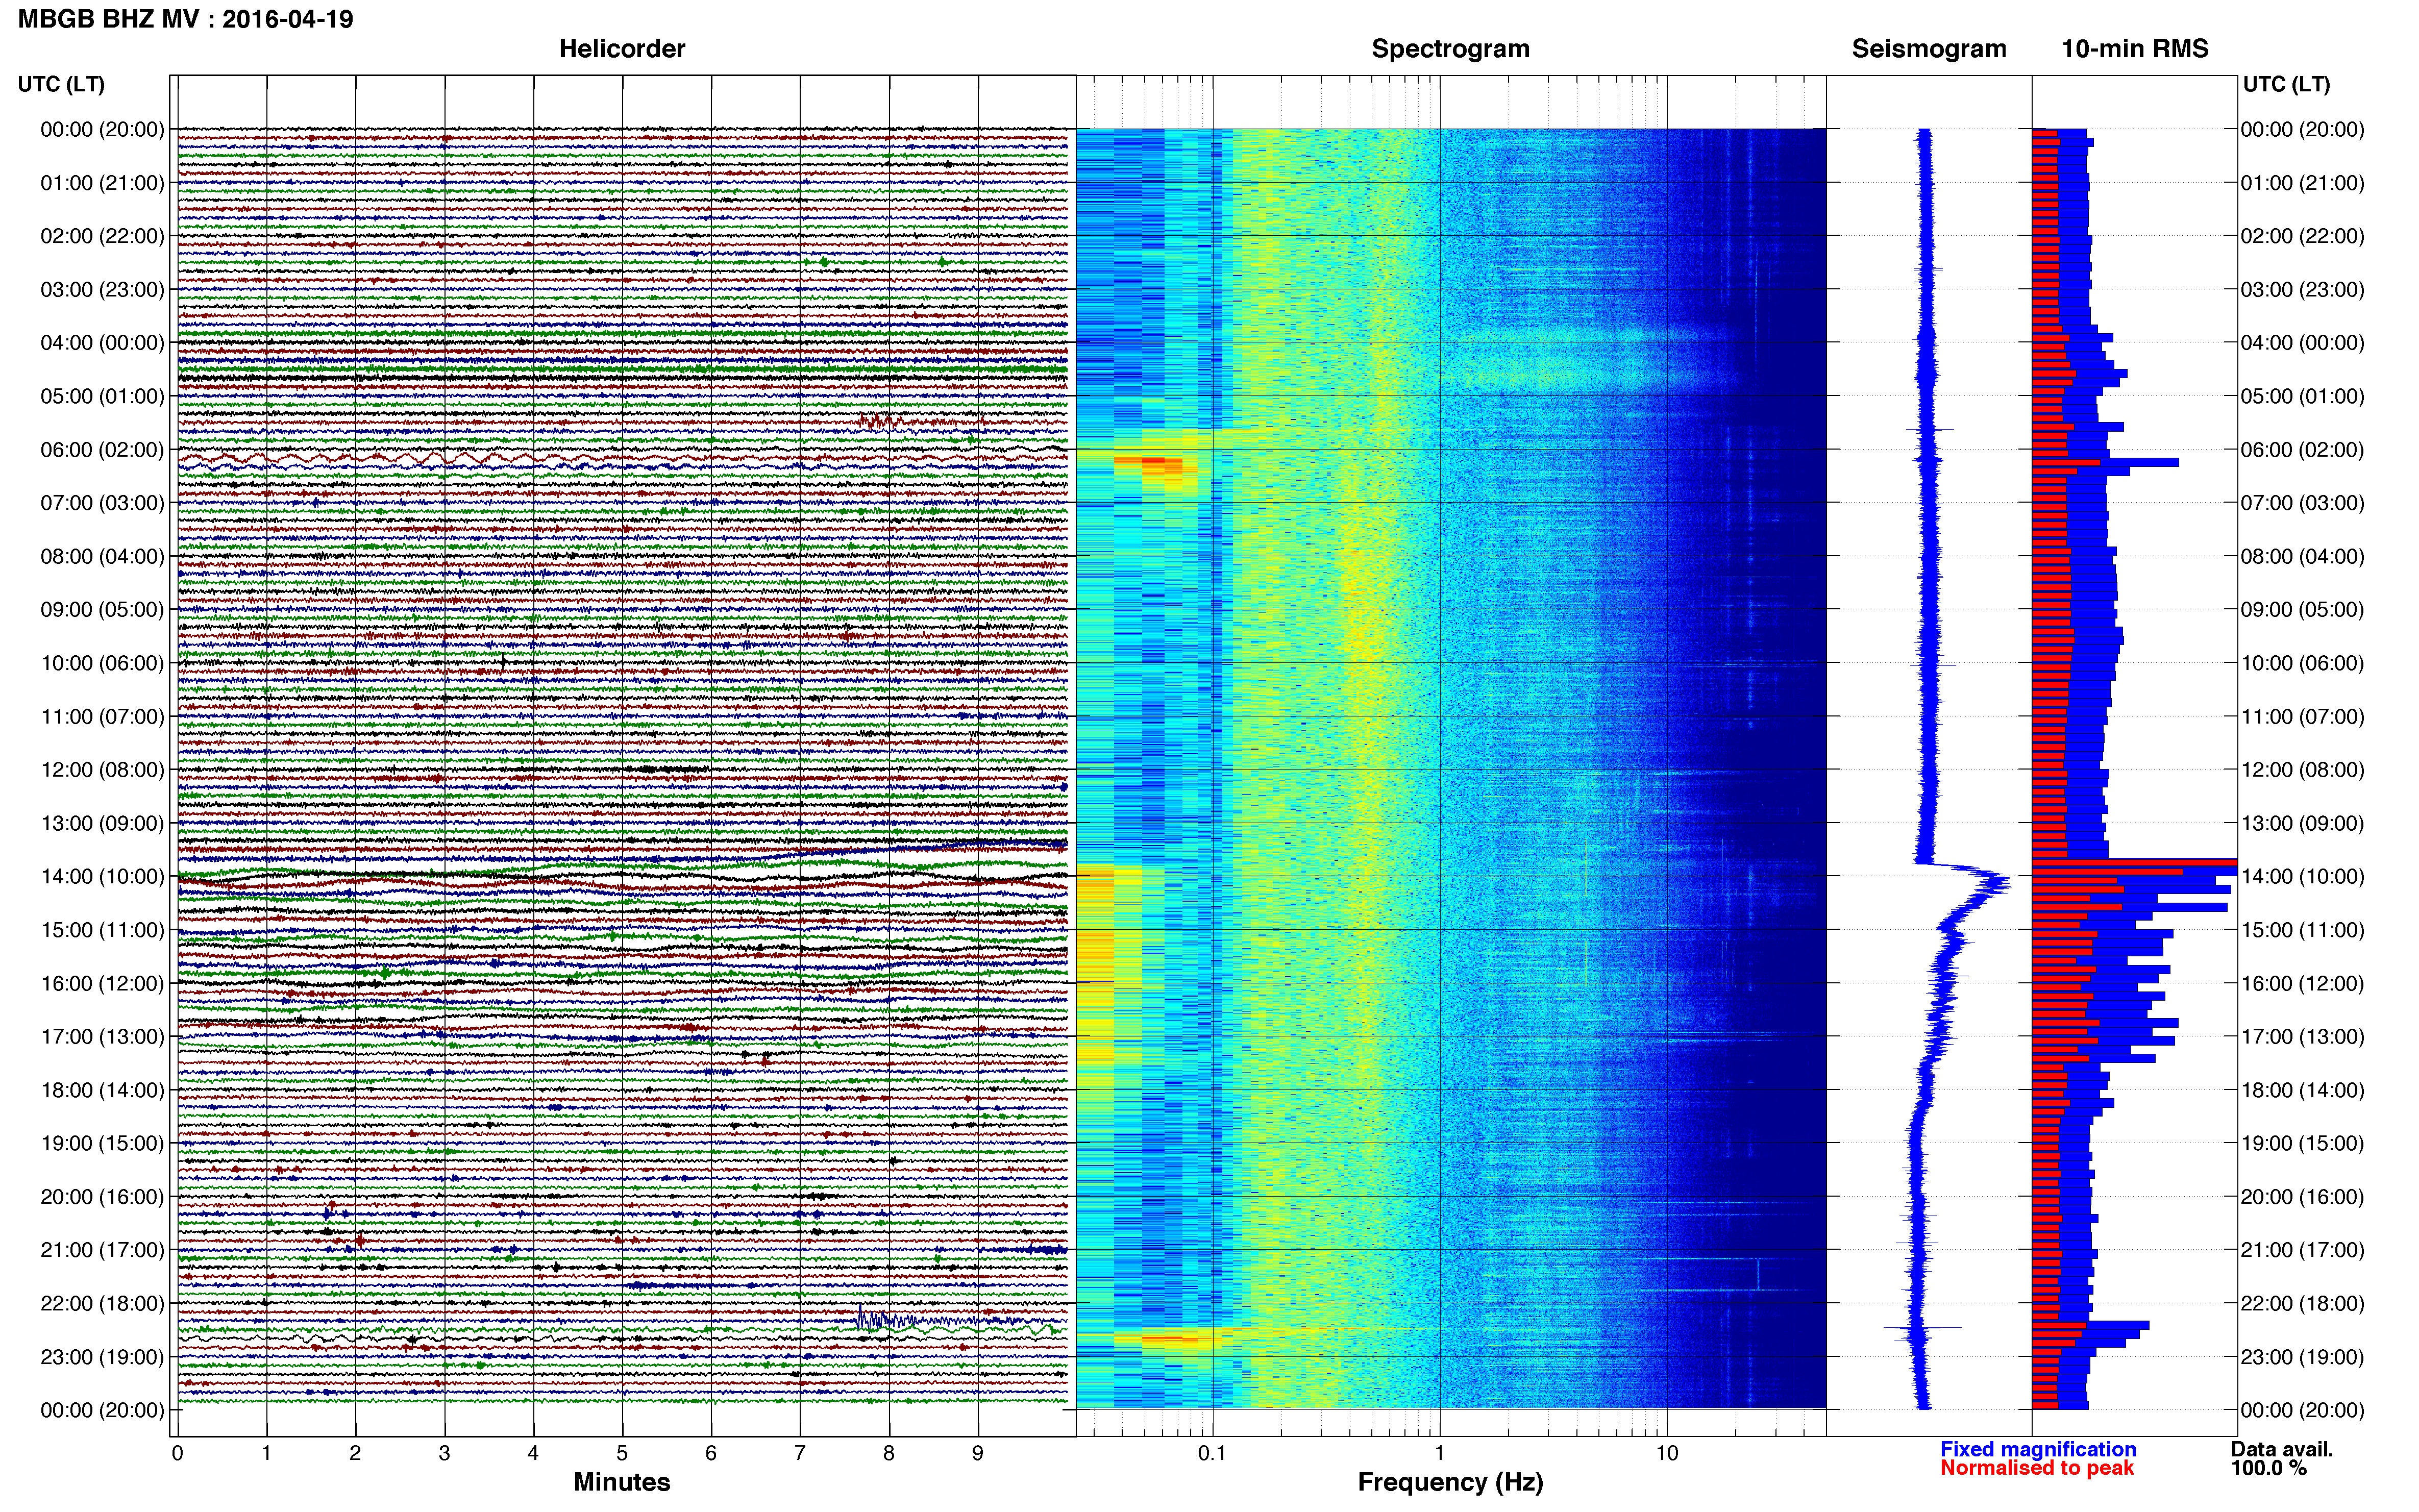Click '14:00 (10:00)' on the Helicorder time axis
Viewport: 2419px width, 1512px height.
(102, 877)
